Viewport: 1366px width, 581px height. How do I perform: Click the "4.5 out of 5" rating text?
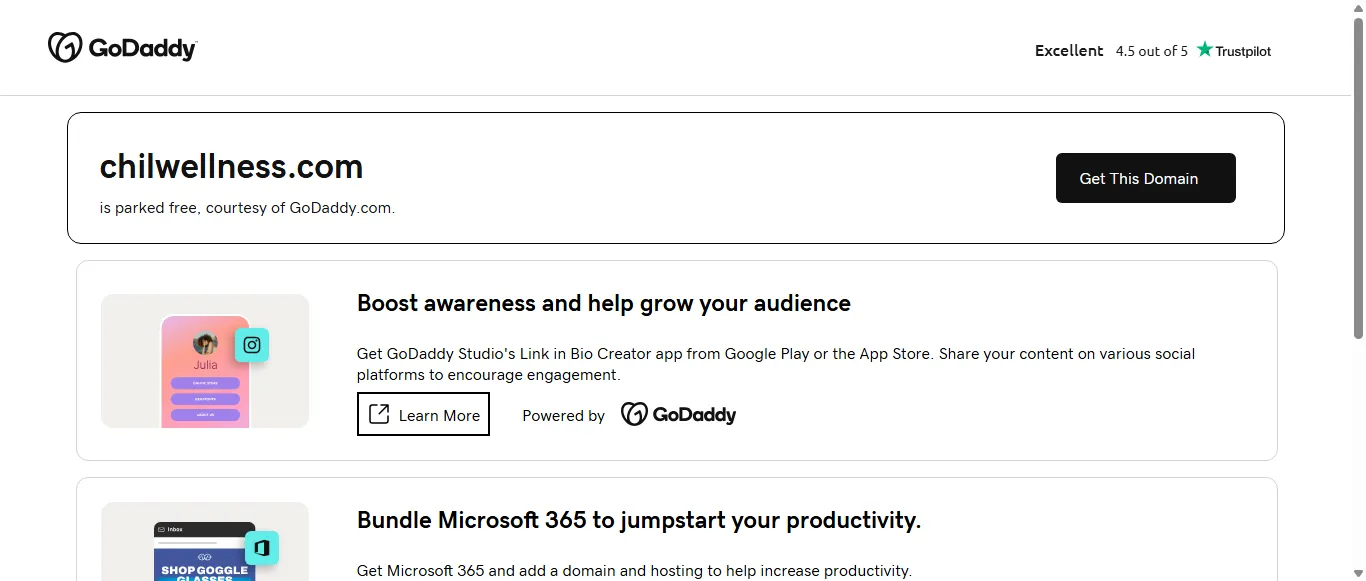tap(1151, 51)
